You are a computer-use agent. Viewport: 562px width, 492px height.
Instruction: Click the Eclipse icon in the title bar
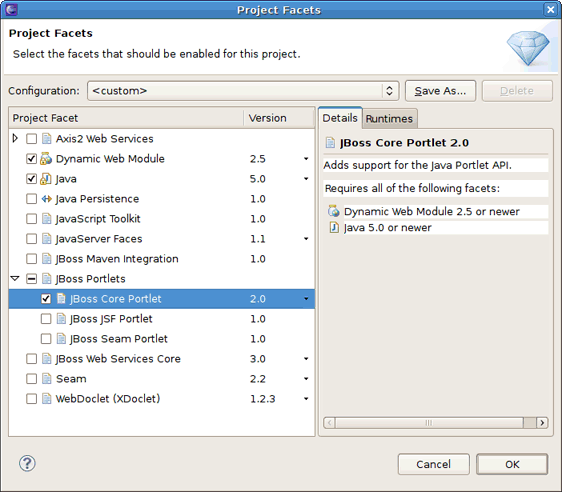11,10
